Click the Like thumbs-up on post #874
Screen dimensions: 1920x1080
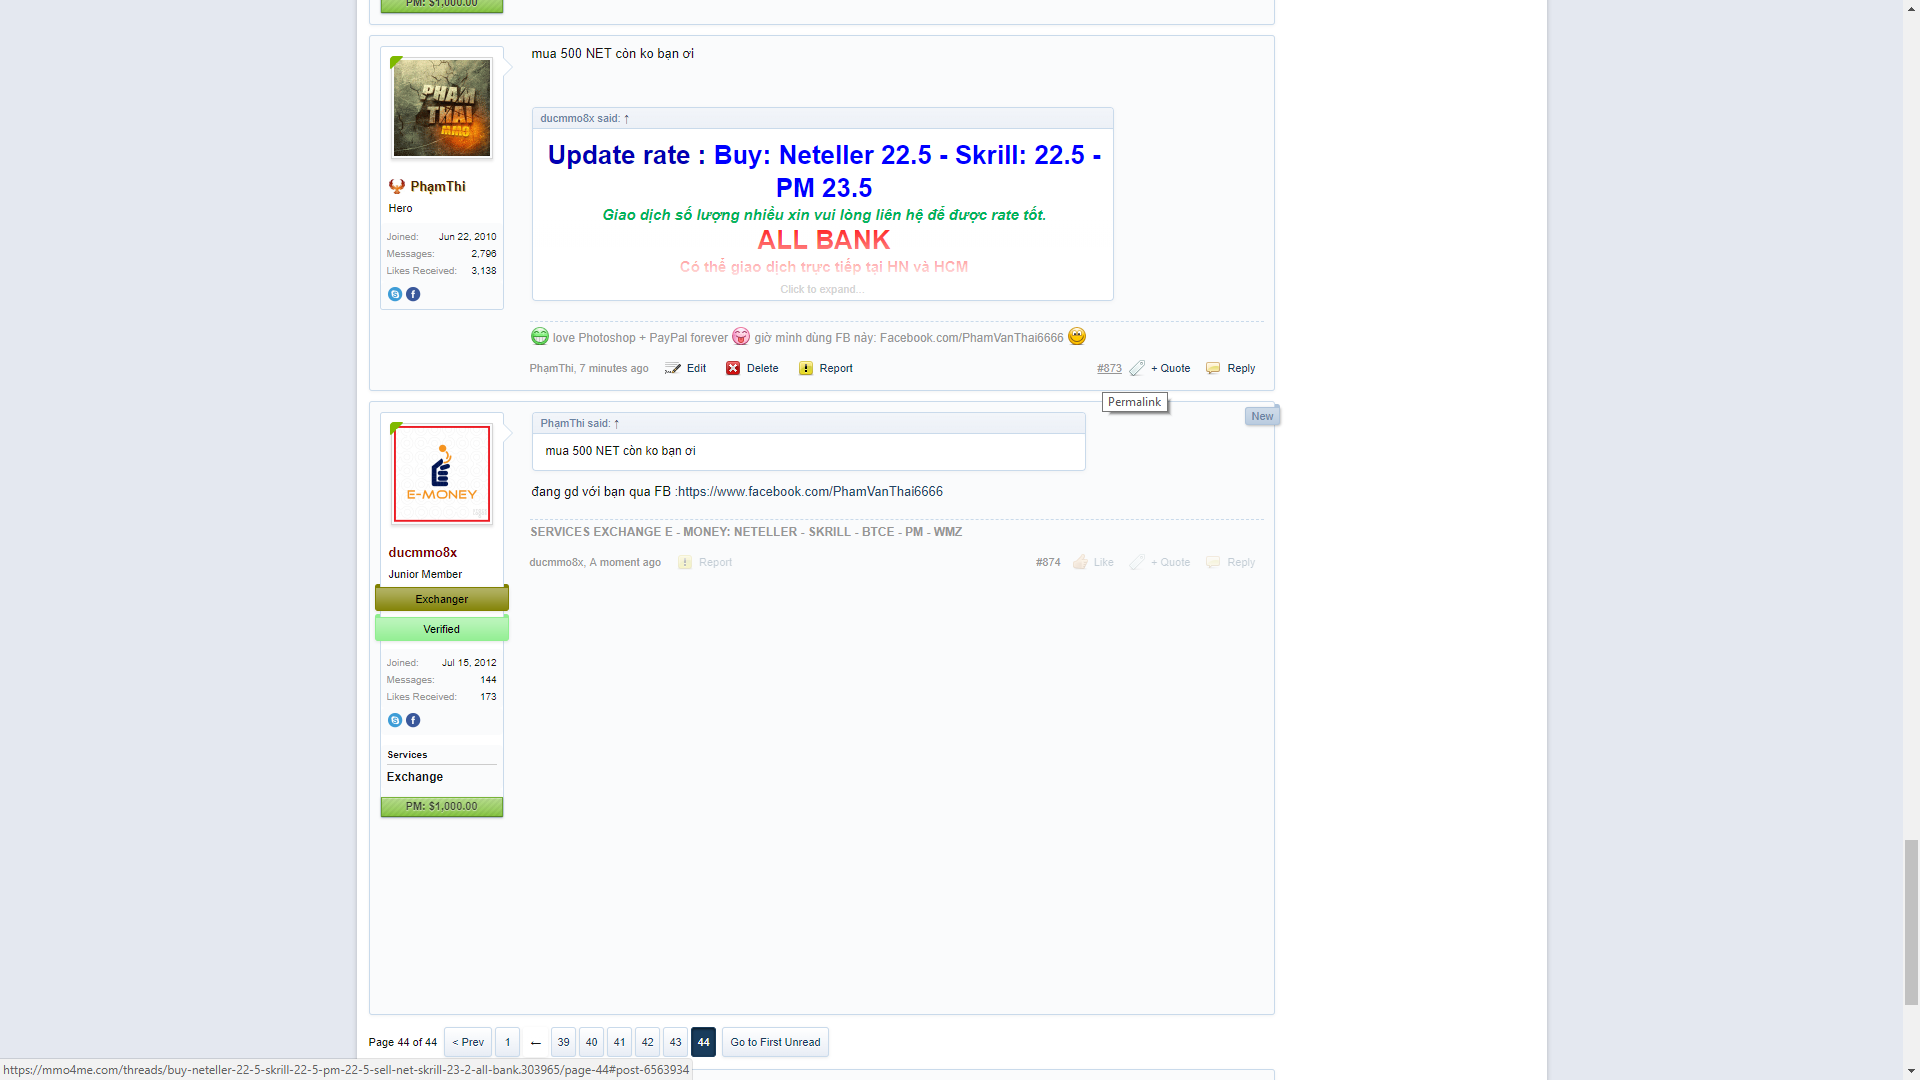pos(1081,562)
